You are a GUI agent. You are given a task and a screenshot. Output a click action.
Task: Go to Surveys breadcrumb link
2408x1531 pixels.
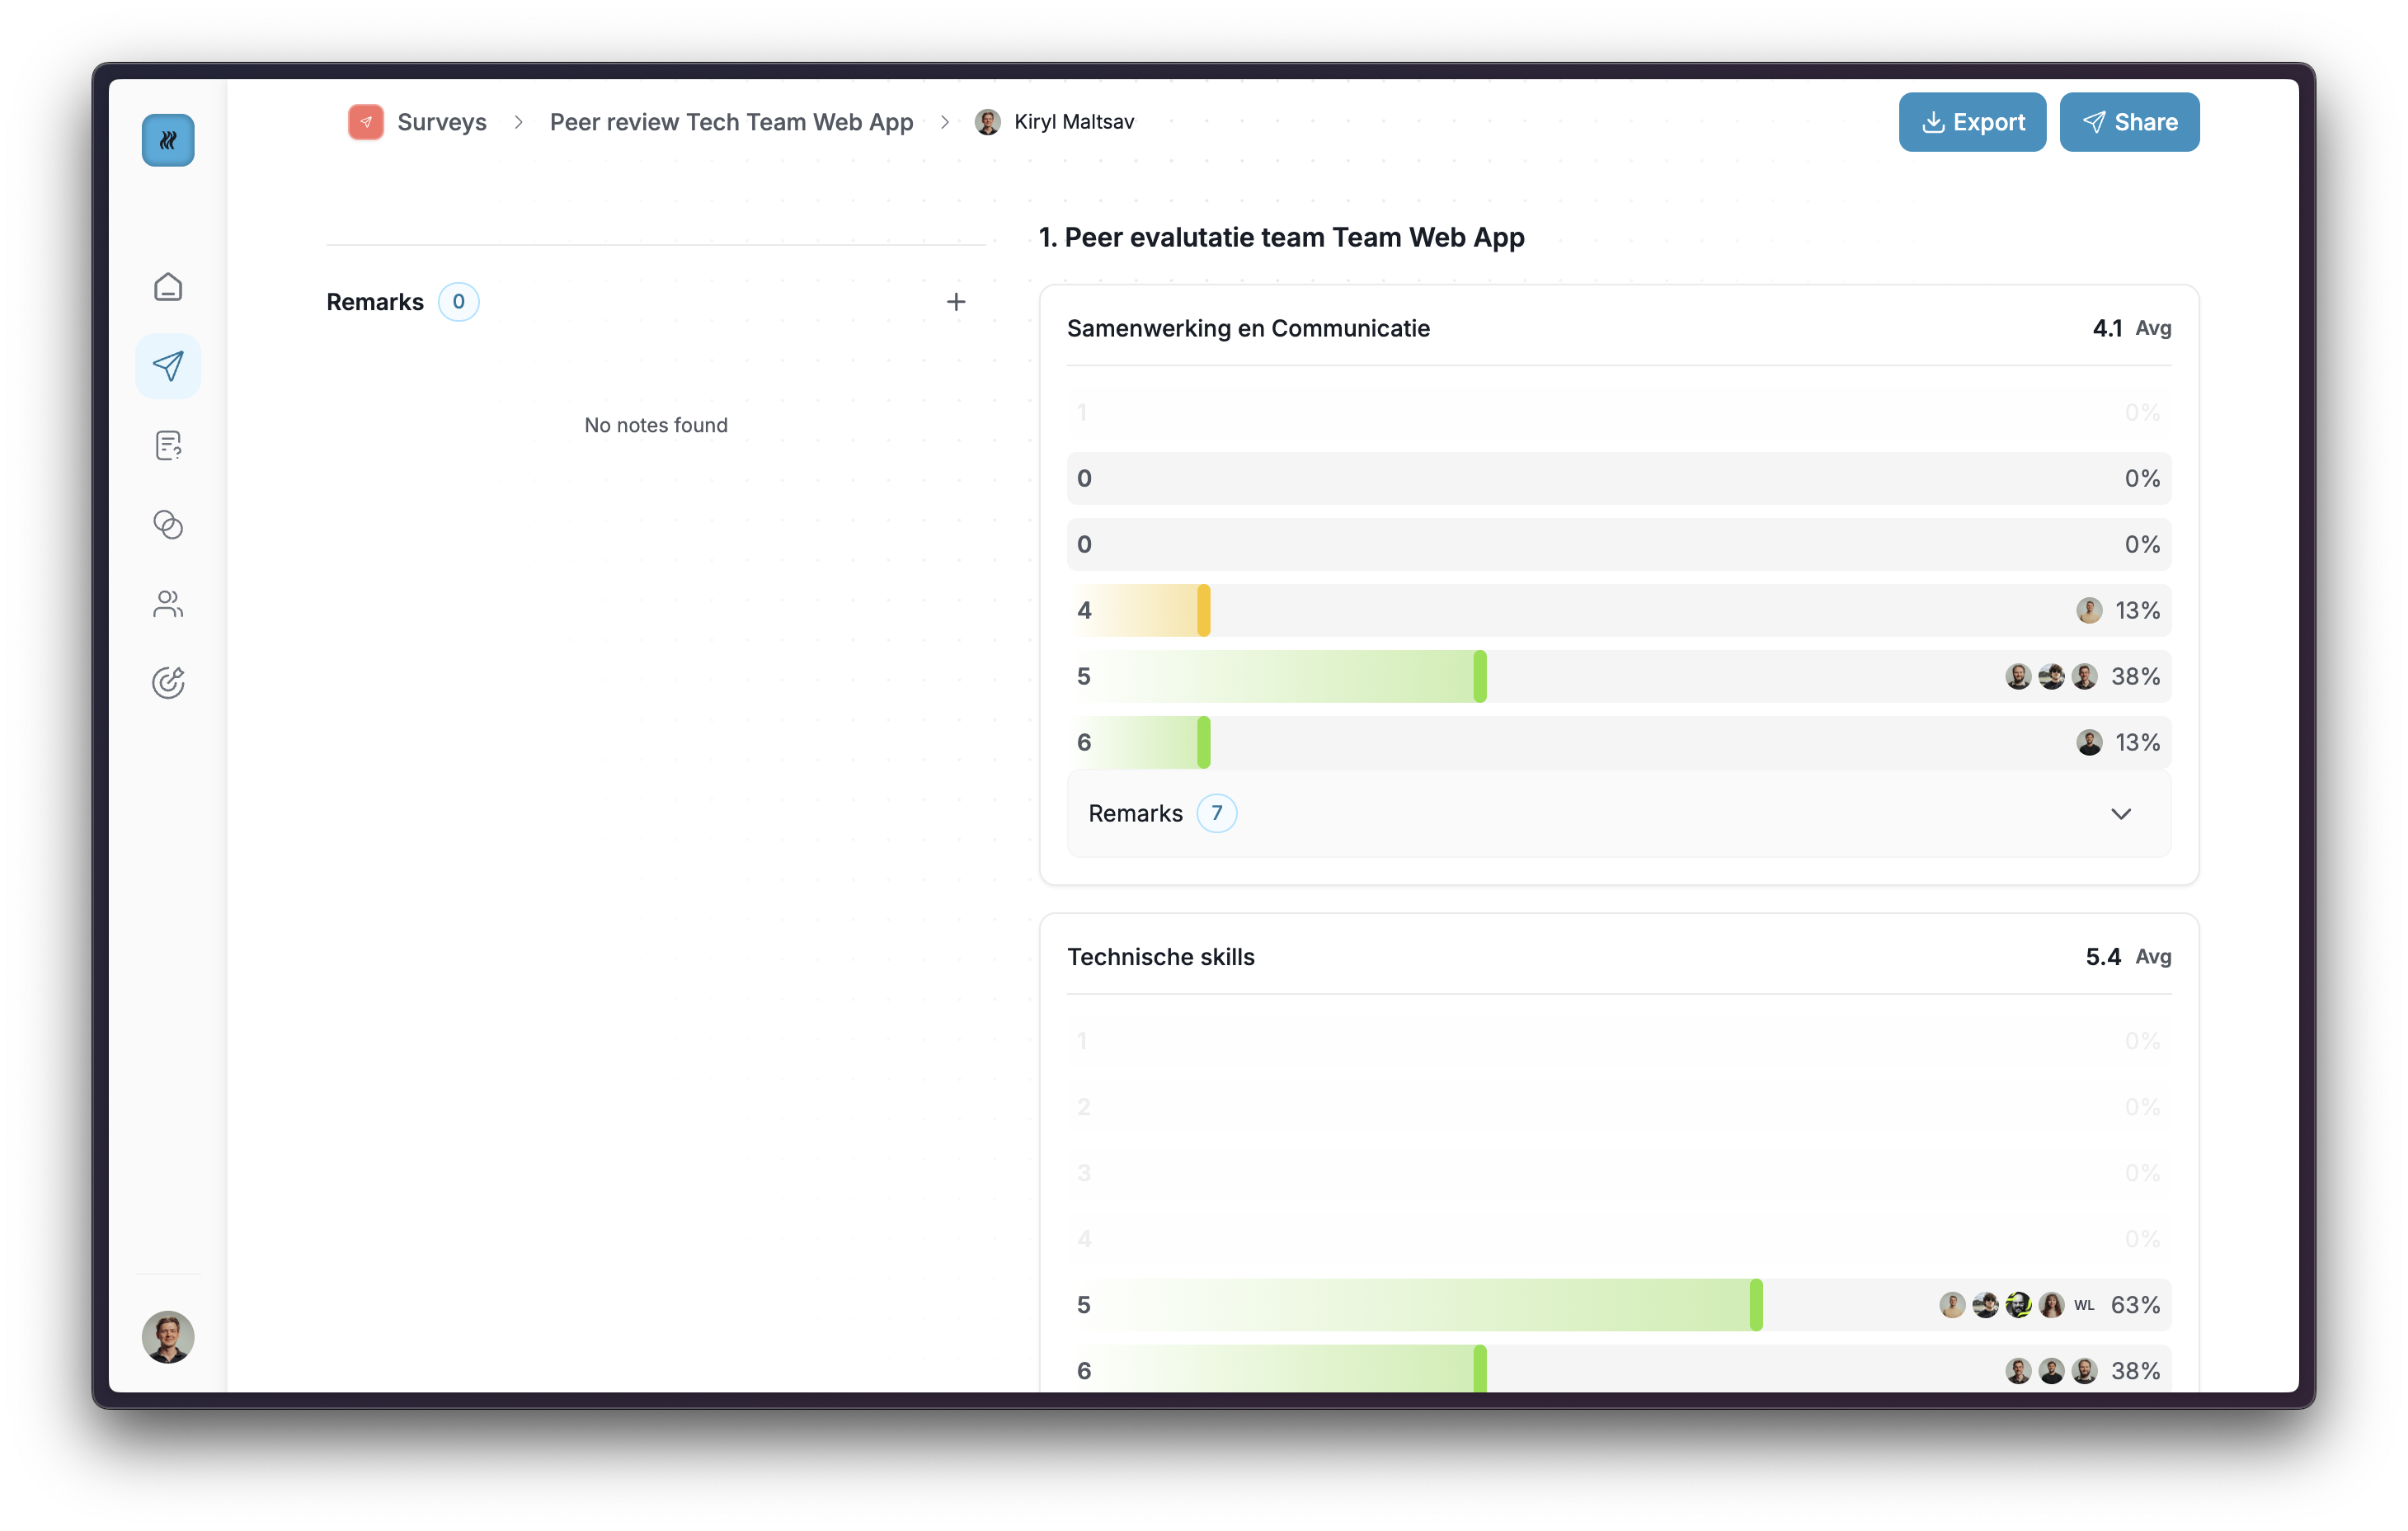[x=441, y=122]
